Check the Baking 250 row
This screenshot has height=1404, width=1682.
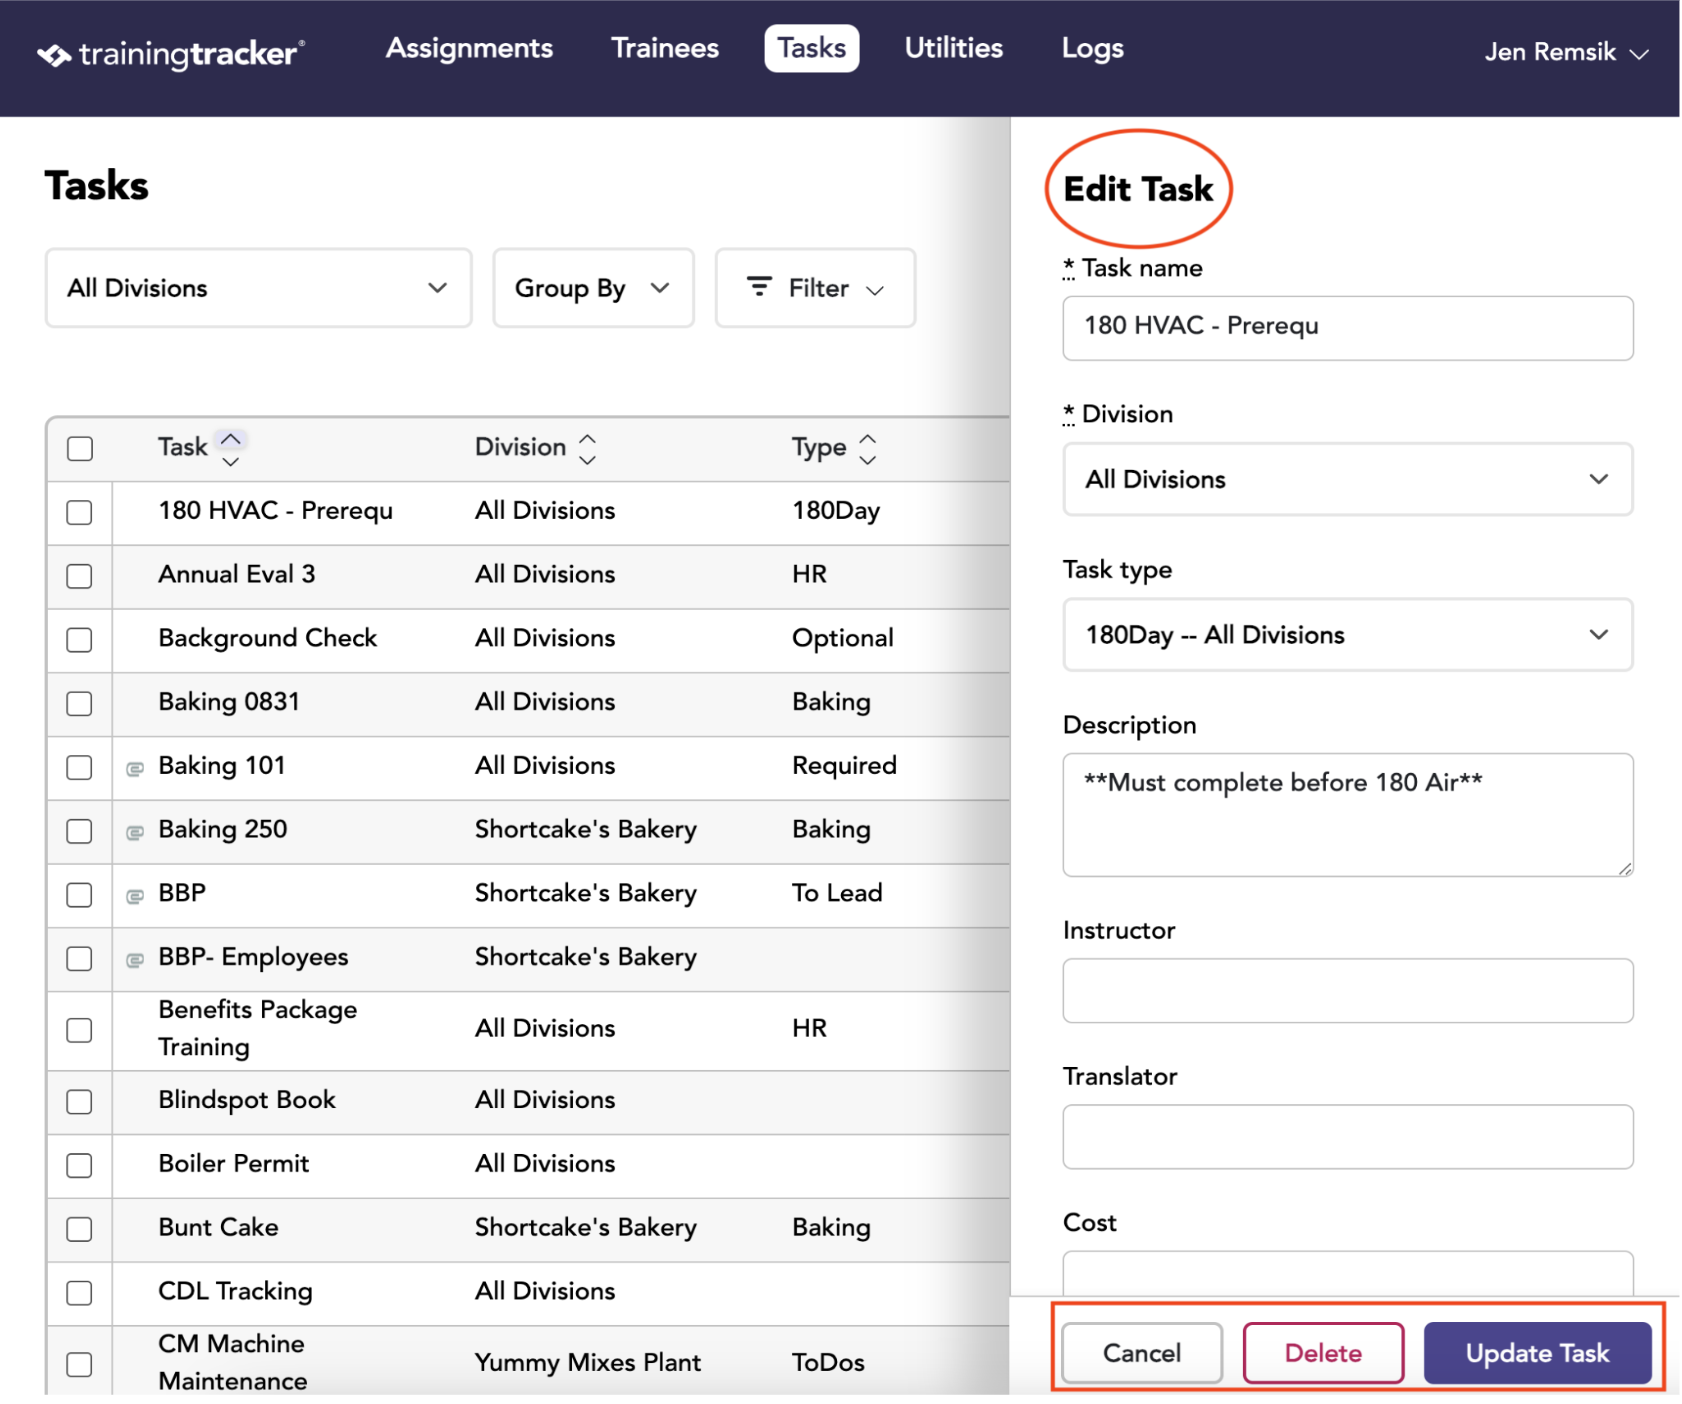point(79,831)
